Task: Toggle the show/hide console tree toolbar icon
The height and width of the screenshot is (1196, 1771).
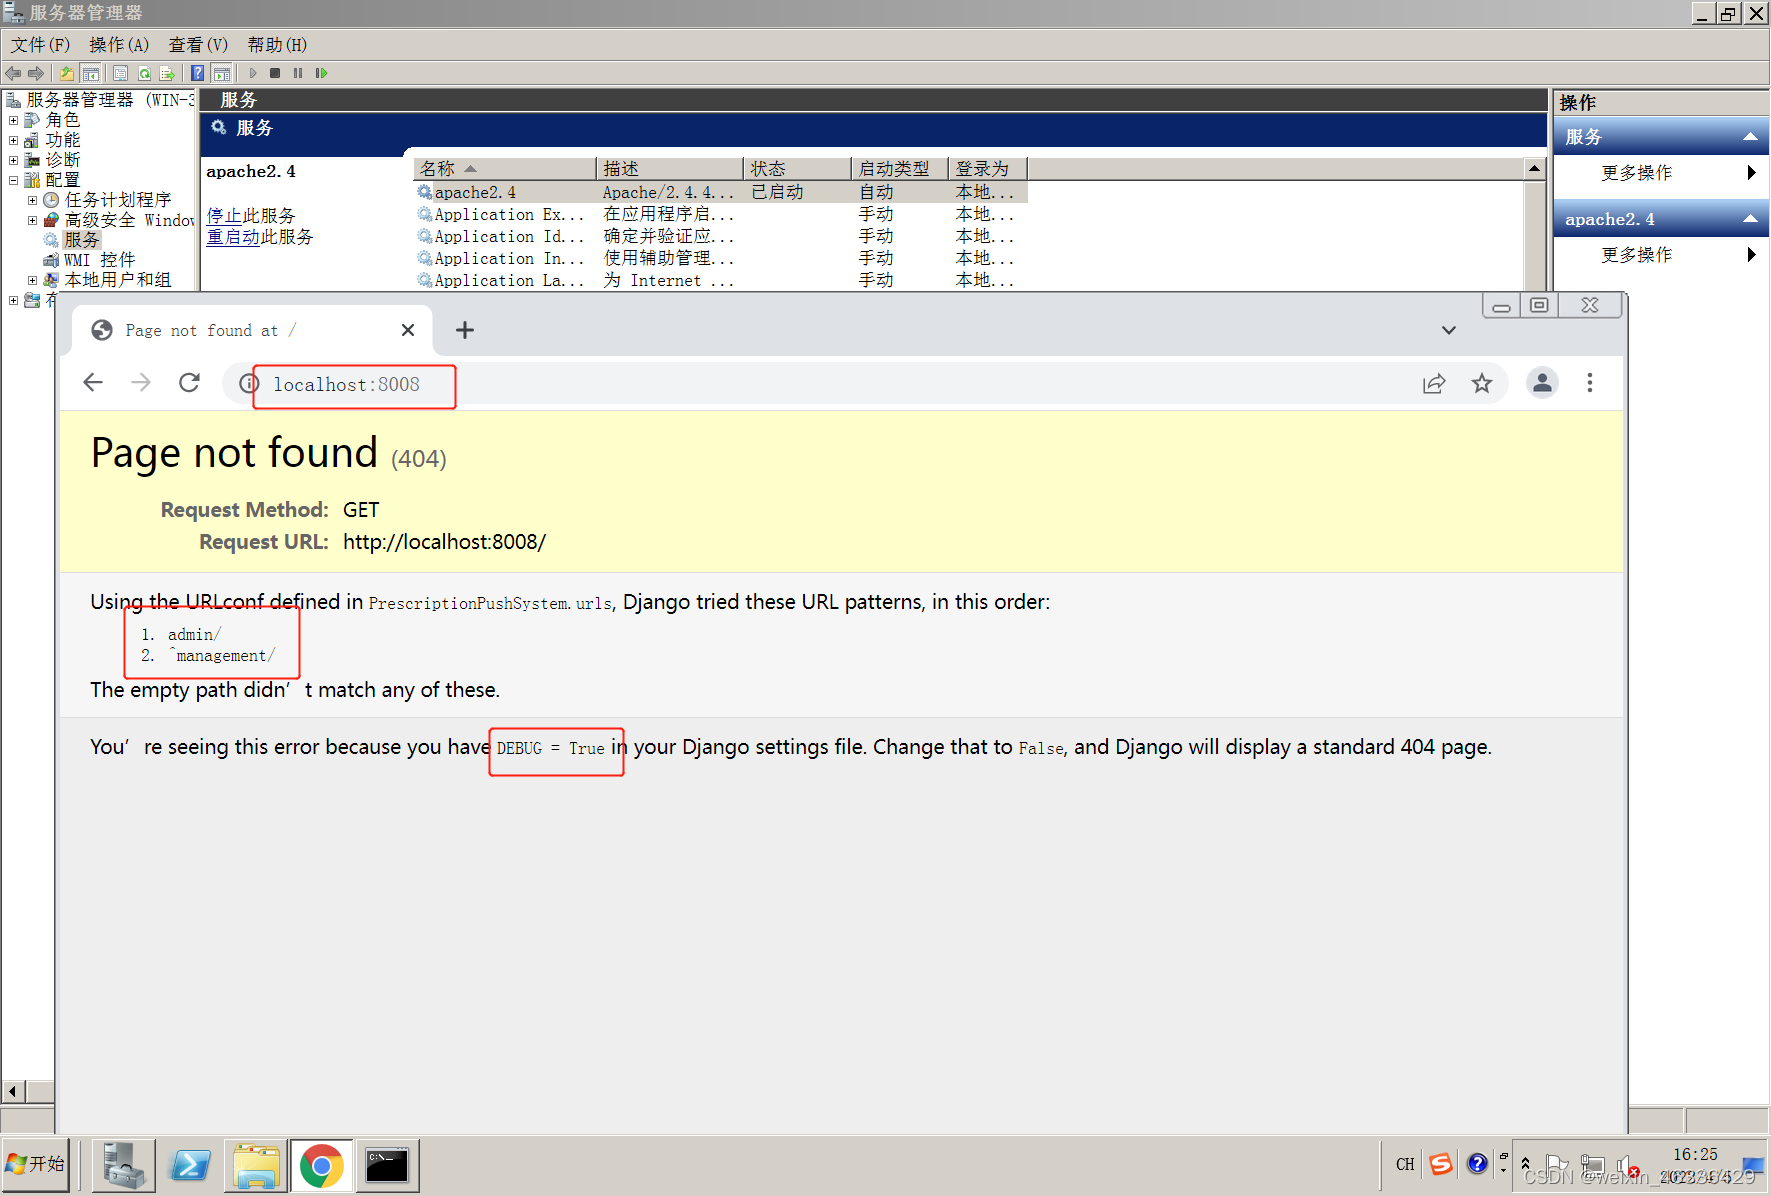Action: tap(90, 73)
